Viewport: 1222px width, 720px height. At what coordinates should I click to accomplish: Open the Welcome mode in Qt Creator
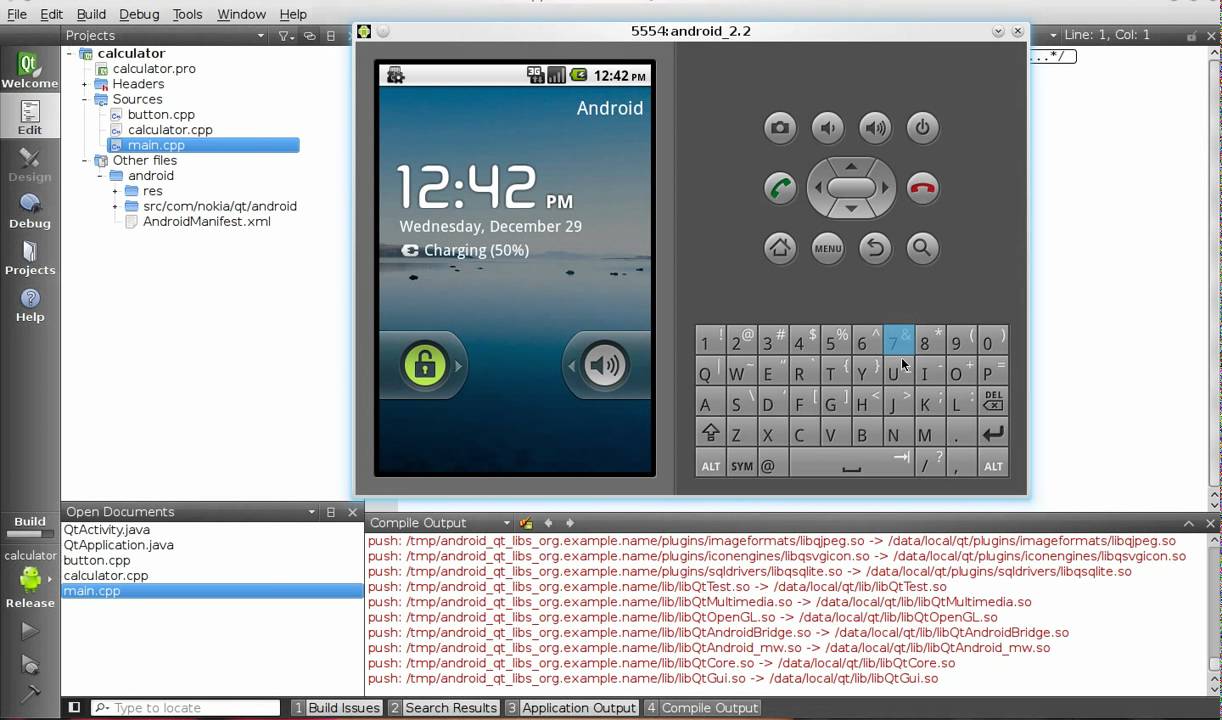[29, 68]
